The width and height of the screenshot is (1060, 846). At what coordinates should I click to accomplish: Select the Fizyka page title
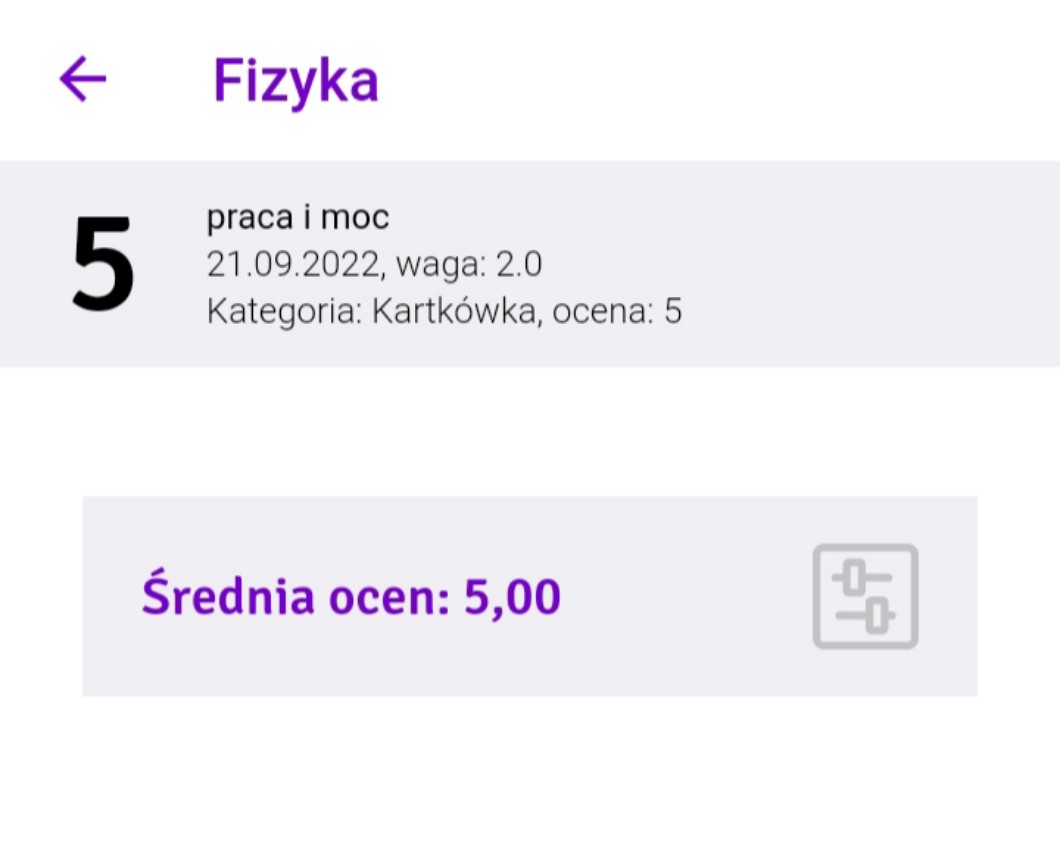[296, 80]
